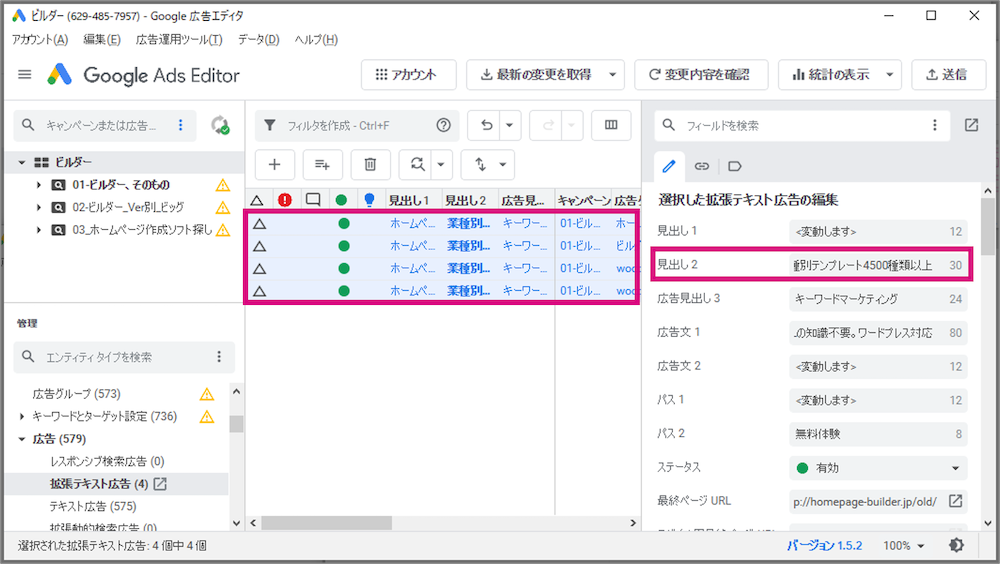Switch to the link URL tab

(x=702, y=167)
